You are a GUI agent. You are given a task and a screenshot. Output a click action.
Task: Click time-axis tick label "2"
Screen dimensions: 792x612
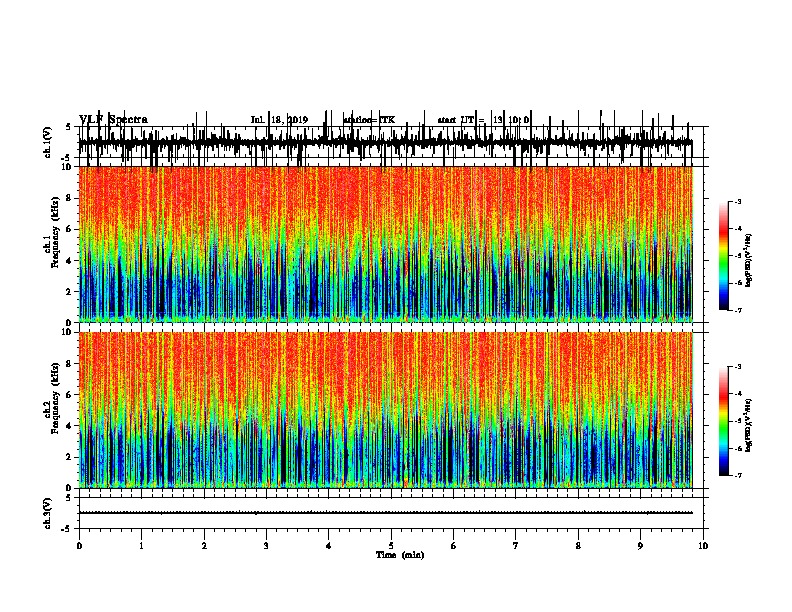(x=204, y=546)
